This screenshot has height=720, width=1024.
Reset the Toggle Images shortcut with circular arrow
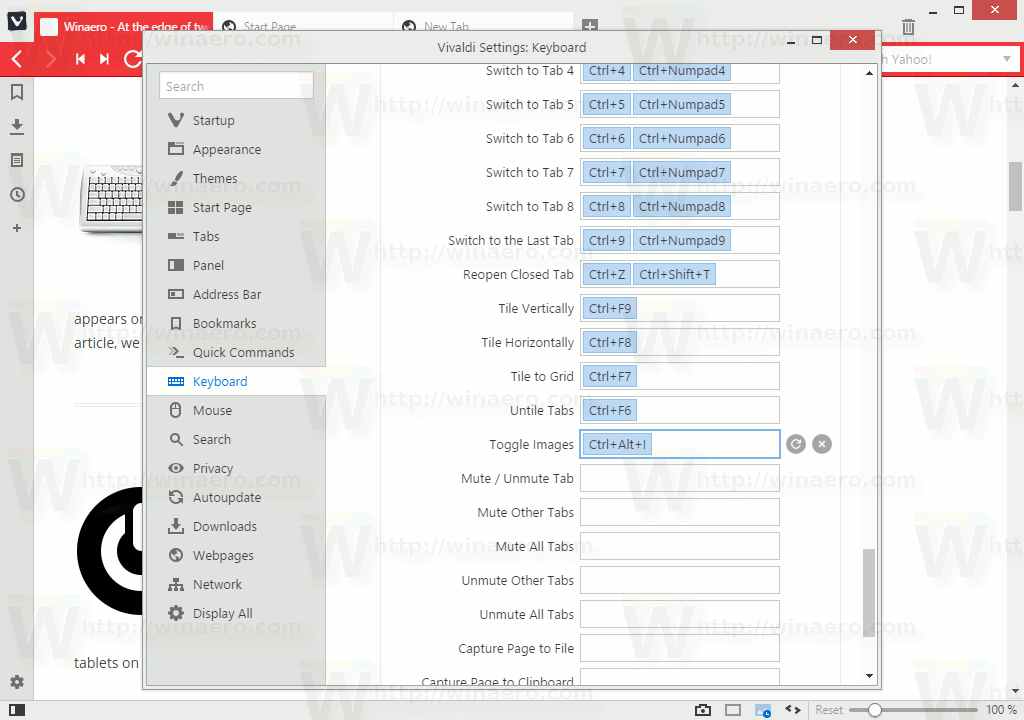click(x=796, y=443)
